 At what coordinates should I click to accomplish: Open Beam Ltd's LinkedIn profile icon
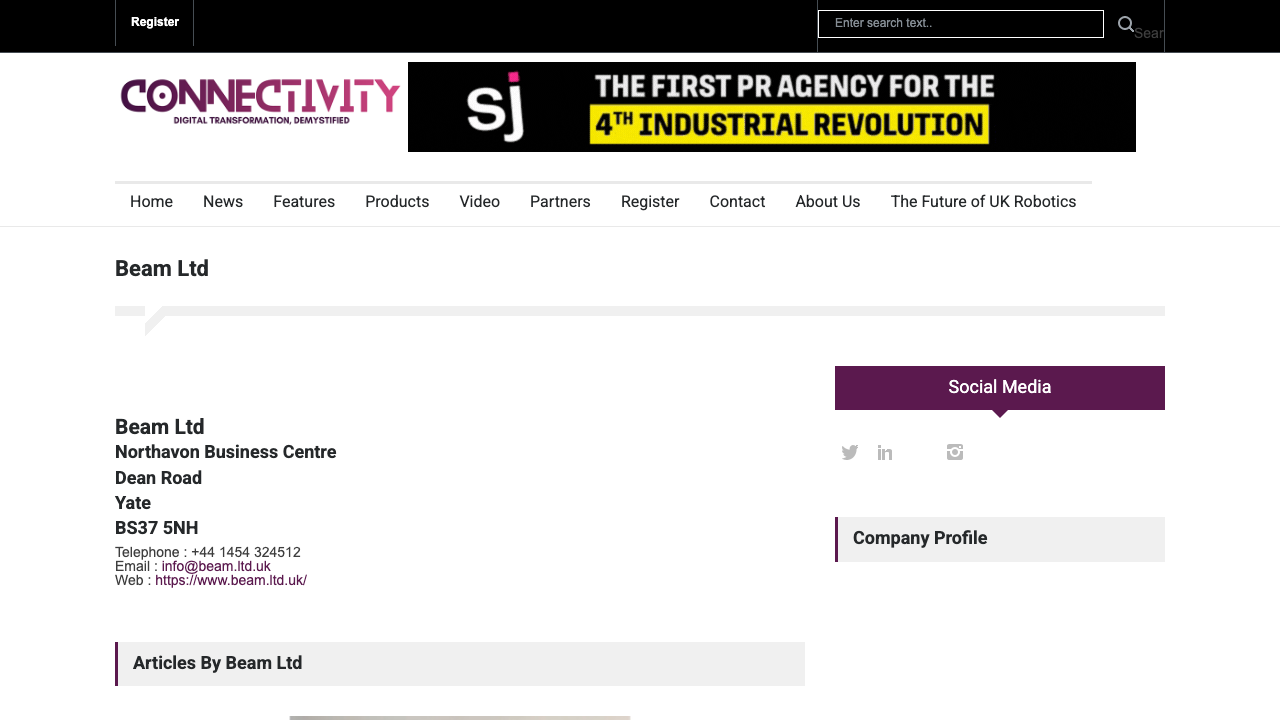click(x=885, y=453)
